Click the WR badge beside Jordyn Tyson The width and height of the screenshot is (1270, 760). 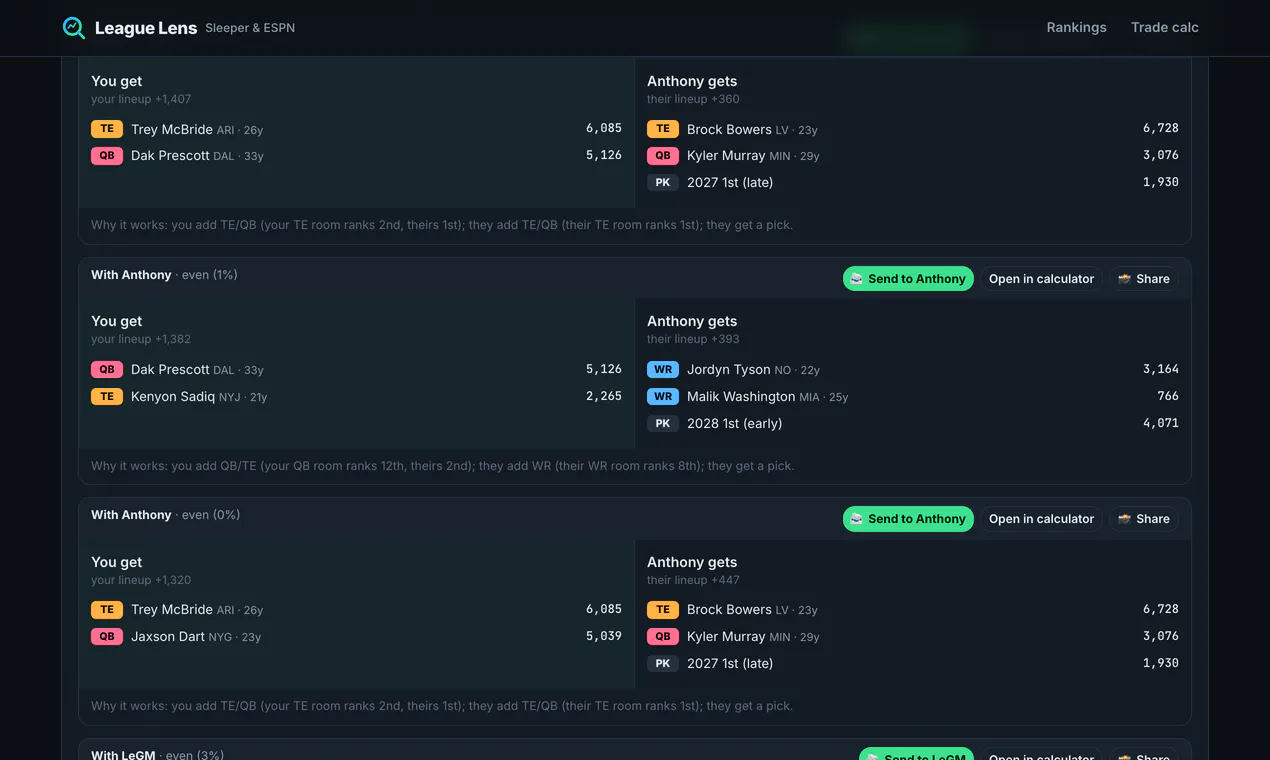click(x=663, y=370)
